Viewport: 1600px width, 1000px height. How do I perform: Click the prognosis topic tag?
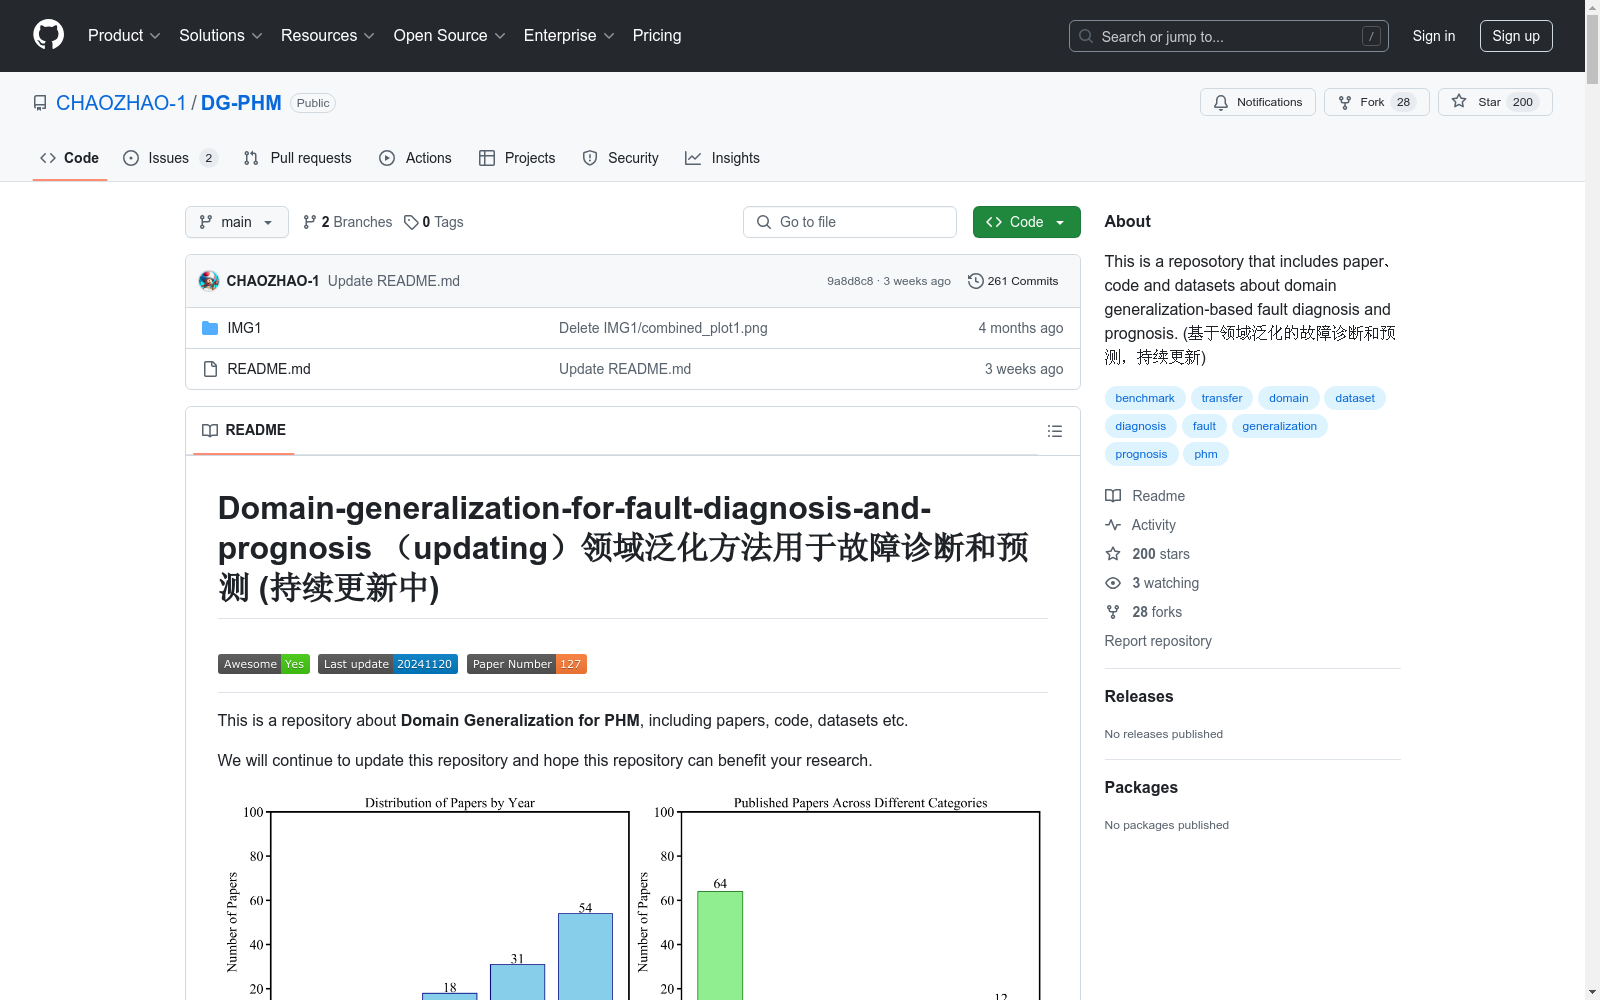pyautogui.click(x=1142, y=454)
